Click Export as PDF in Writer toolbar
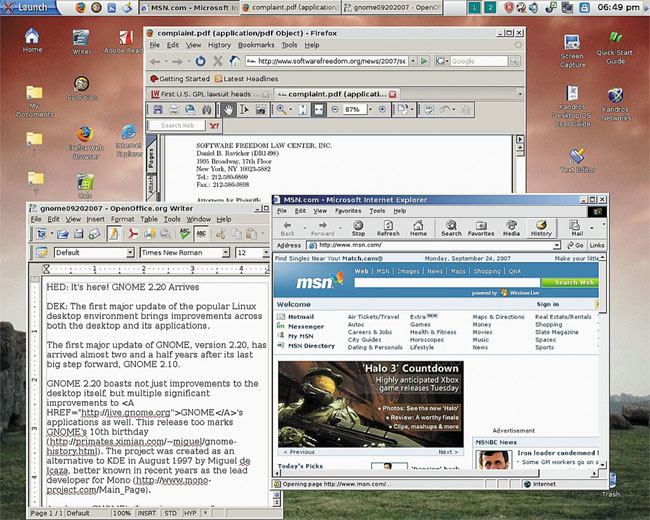 133,234
